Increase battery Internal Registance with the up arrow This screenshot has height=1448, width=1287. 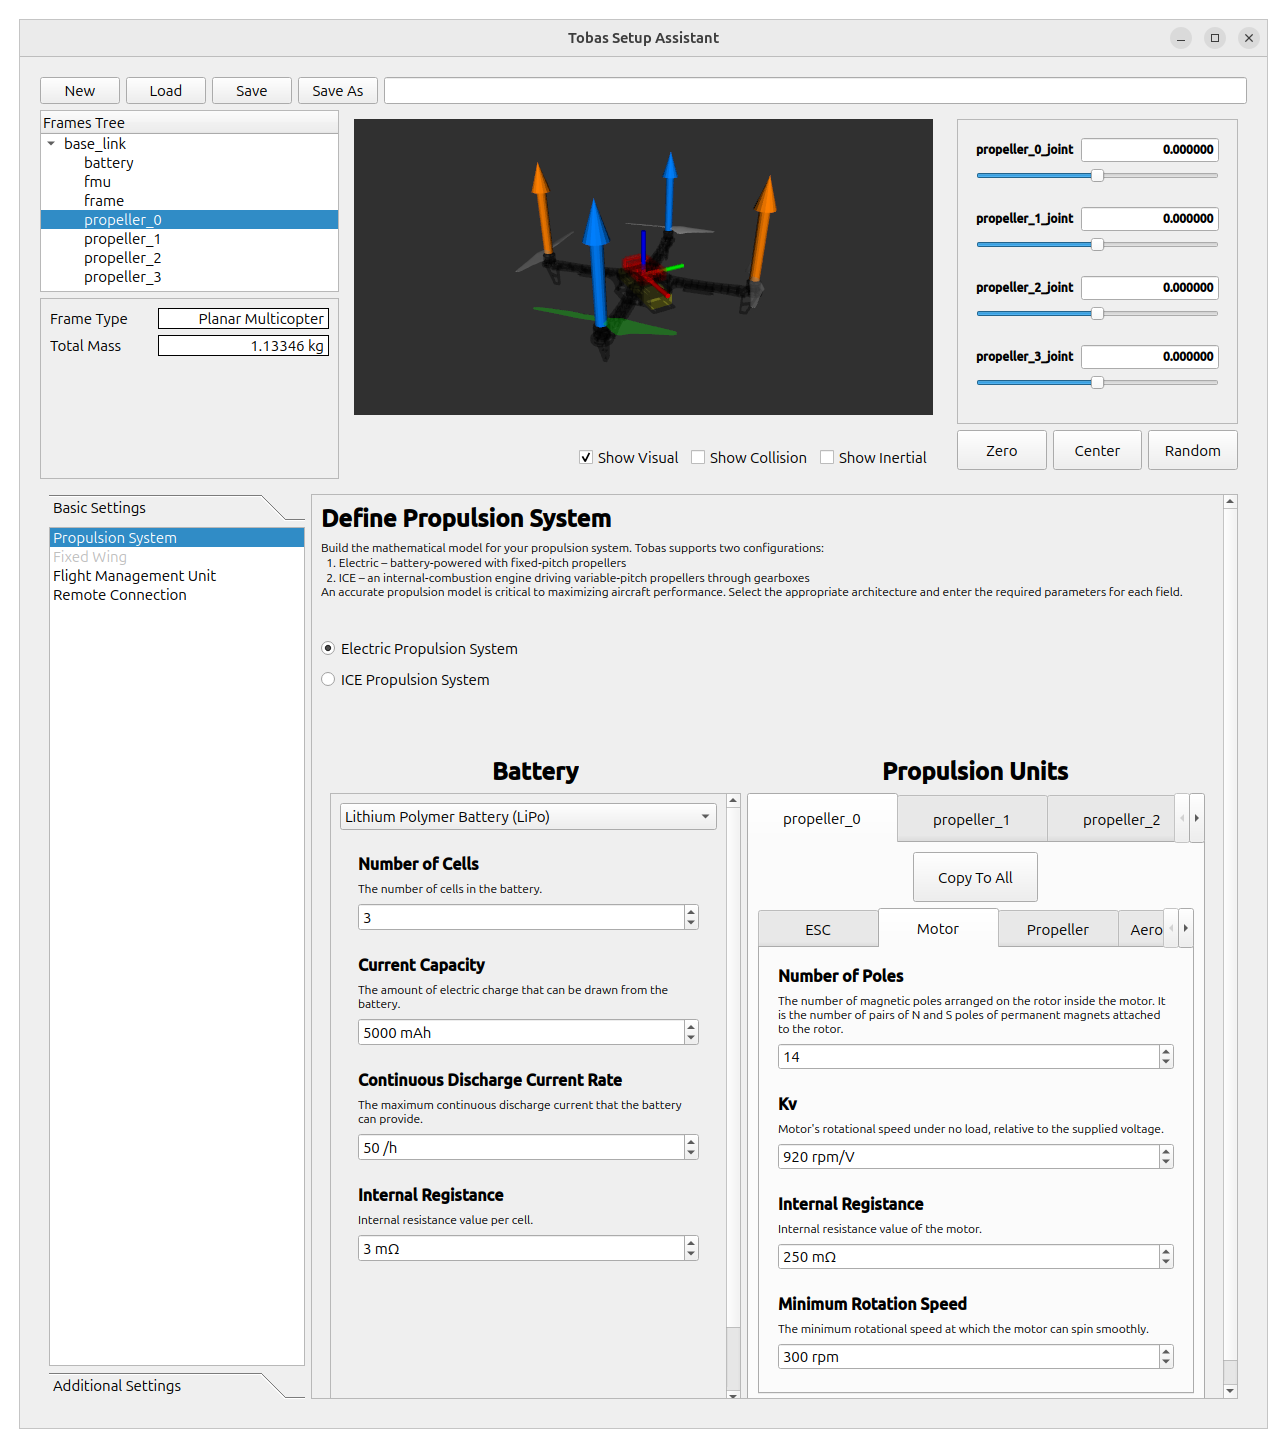click(x=691, y=1243)
